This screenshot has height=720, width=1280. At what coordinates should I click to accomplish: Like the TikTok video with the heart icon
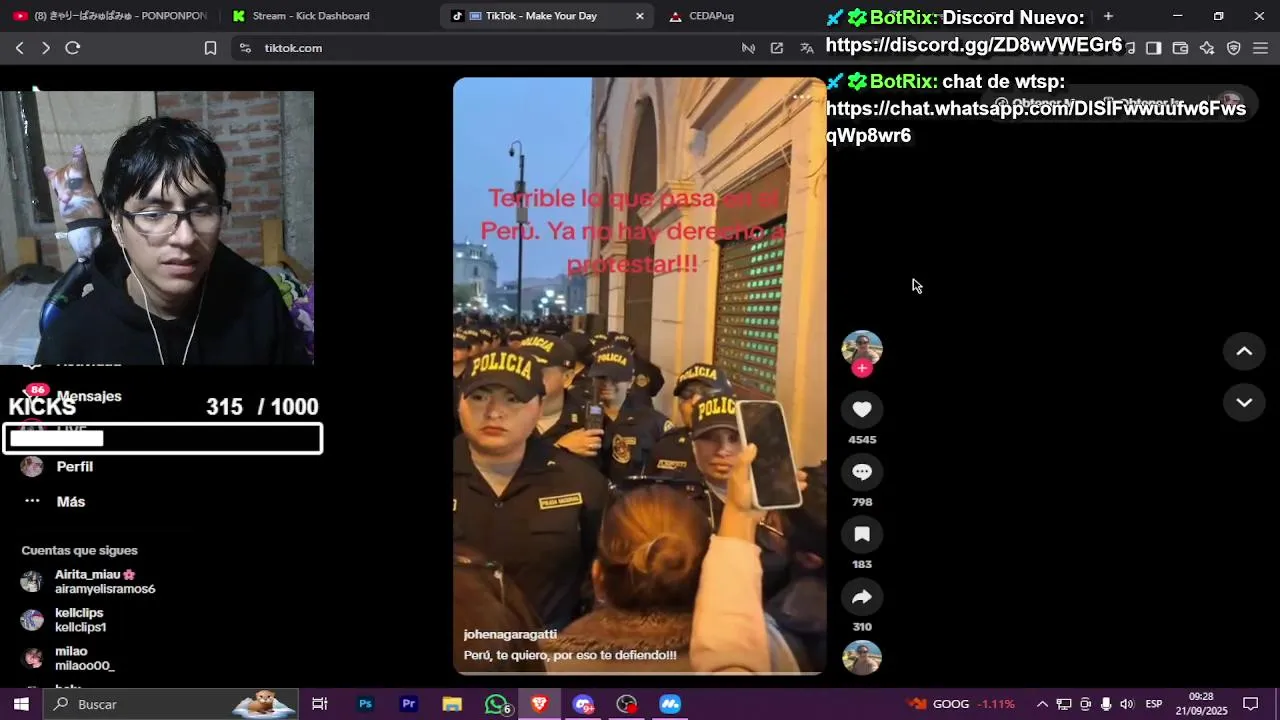(862, 409)
